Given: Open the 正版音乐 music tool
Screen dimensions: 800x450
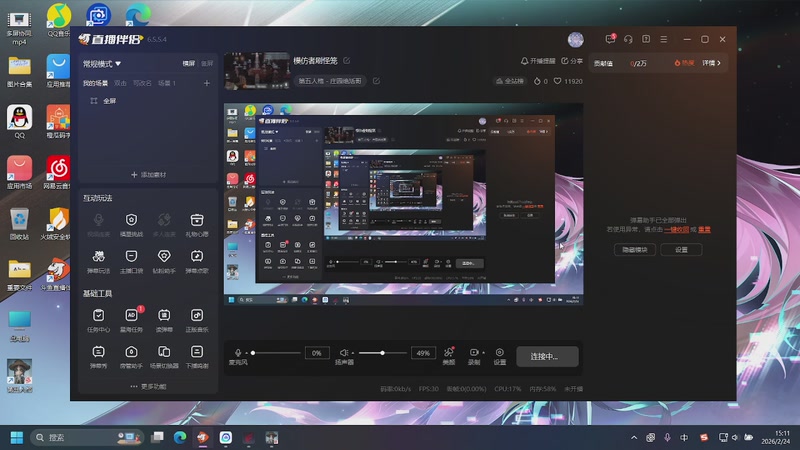Looking at the screenshot, I should (x=196, y=320).
